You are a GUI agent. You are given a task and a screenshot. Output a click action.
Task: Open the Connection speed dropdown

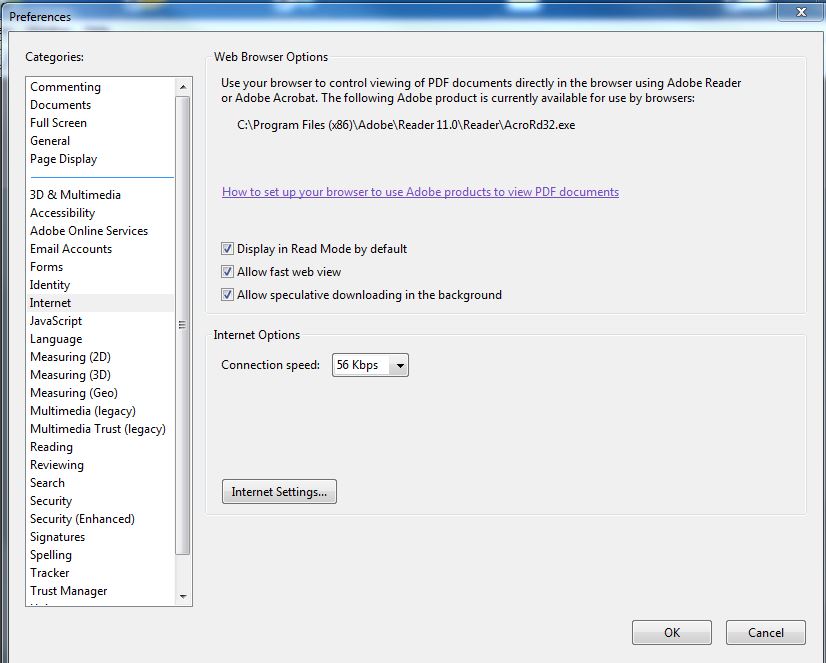click(x=370, y=365)
